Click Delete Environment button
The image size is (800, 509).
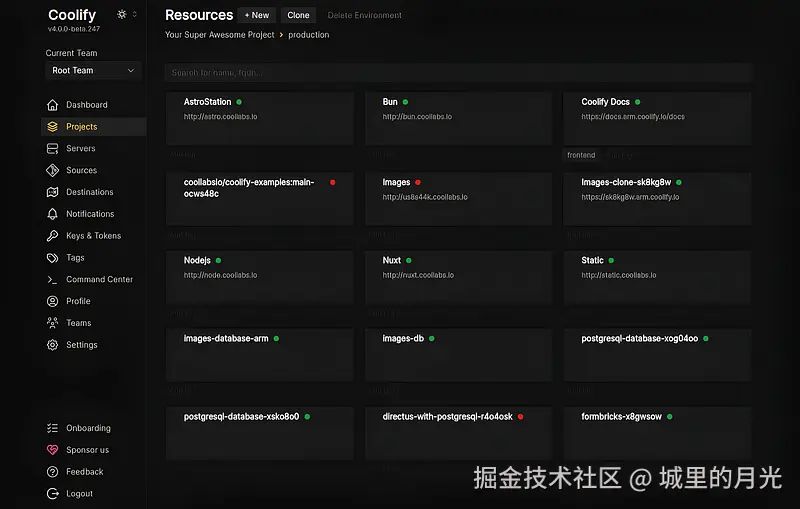click(364, 15)
